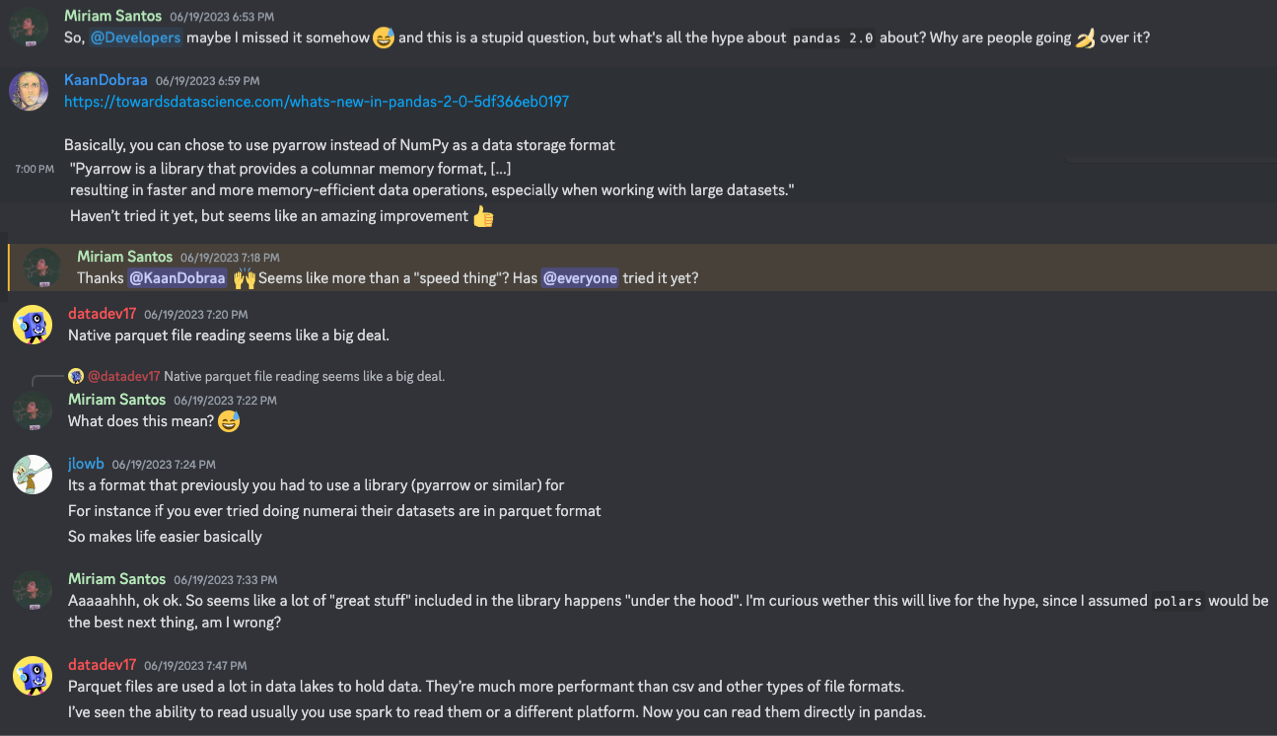The width and height of the screenshot is (1277, 736).
Task: Jump to the quoted "Native parquet file reading" reply preview
Action: [304, 377]
